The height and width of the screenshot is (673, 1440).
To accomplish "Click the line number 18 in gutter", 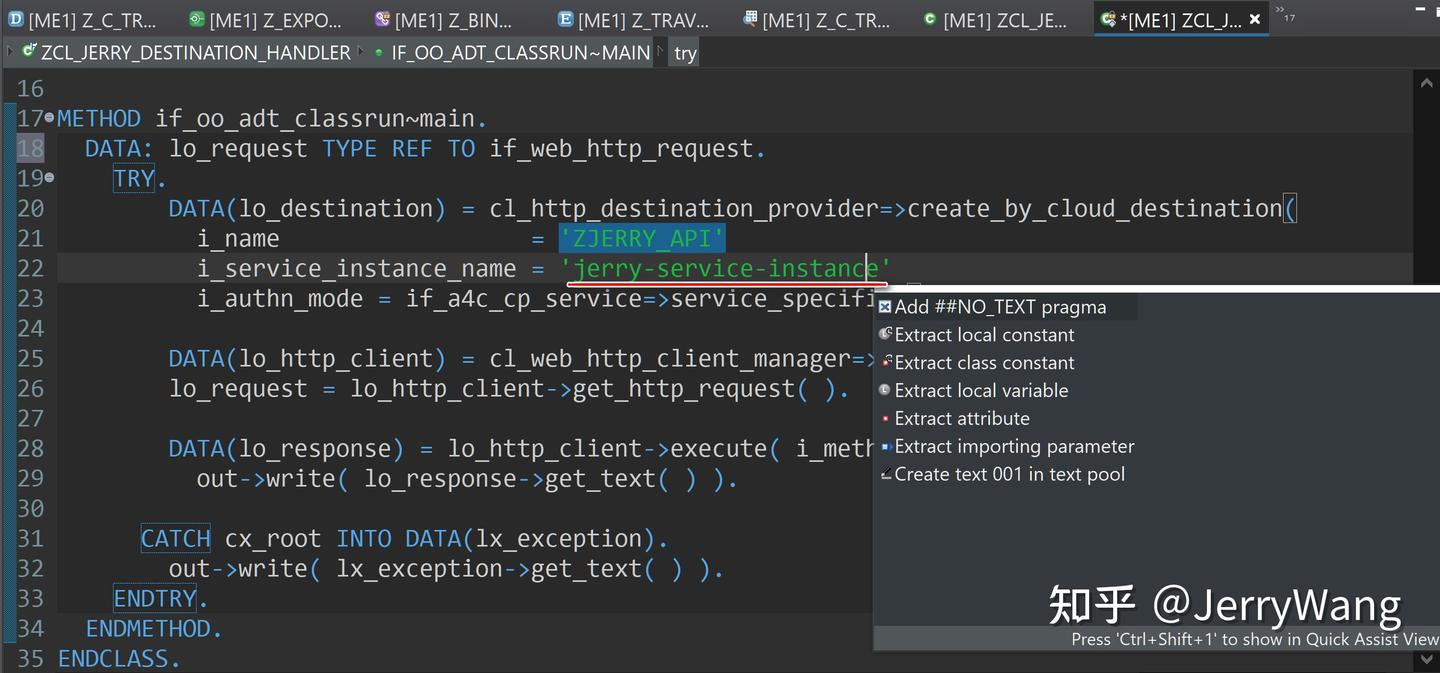I will pos(30,149).
